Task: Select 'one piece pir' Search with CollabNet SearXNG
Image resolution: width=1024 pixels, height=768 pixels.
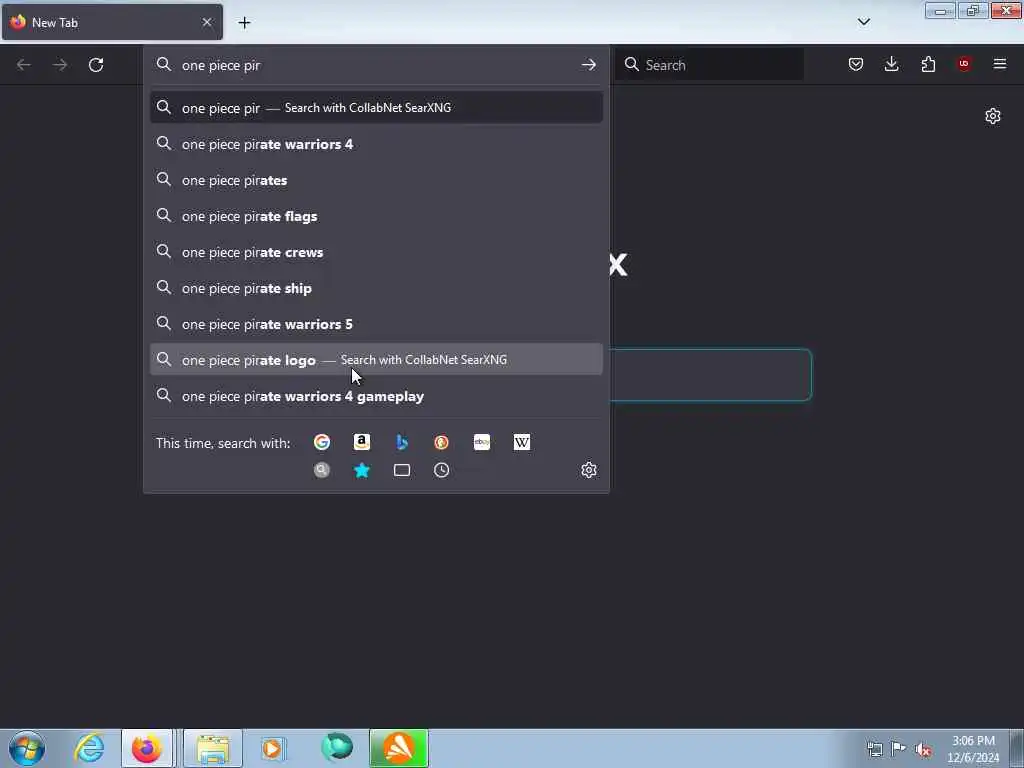Action: coord(376,108)
